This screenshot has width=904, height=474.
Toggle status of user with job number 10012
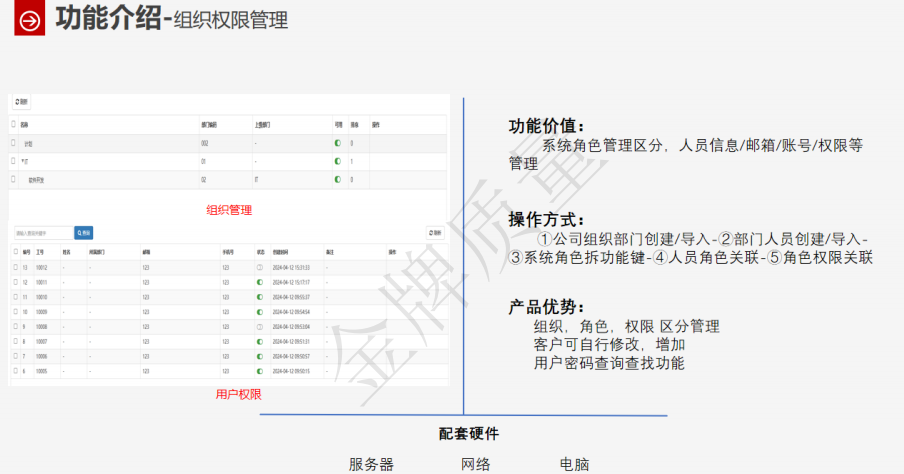tap(260, 268)
